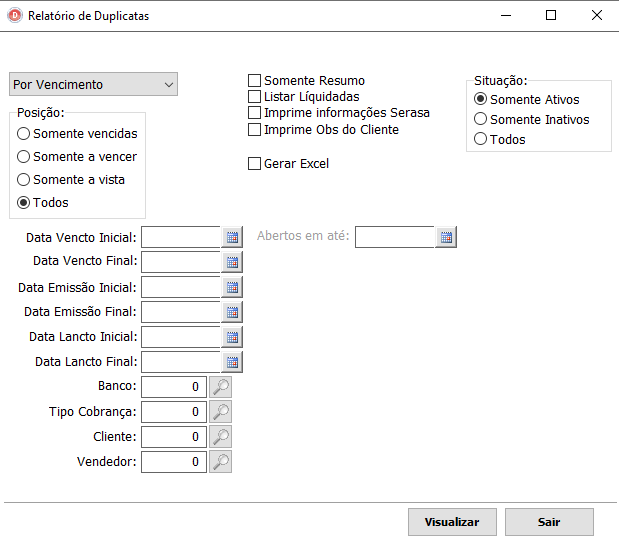Search Vendedor using magnifier icon
The height and width of the screenshot is (543, 620).
click(x=220, y=462)
